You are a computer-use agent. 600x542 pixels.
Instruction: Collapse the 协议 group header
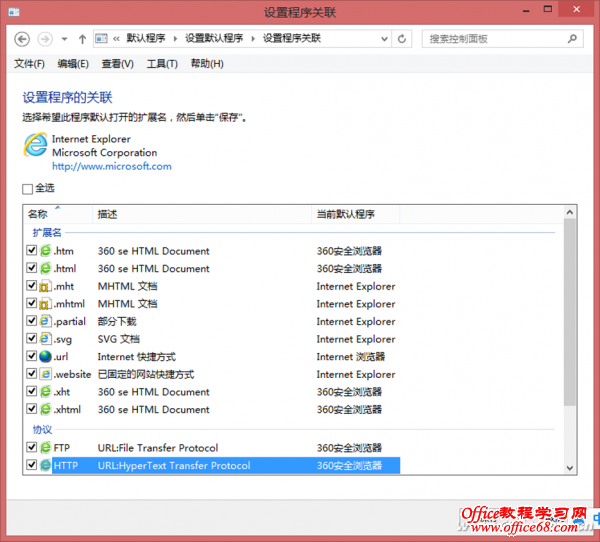42,429
